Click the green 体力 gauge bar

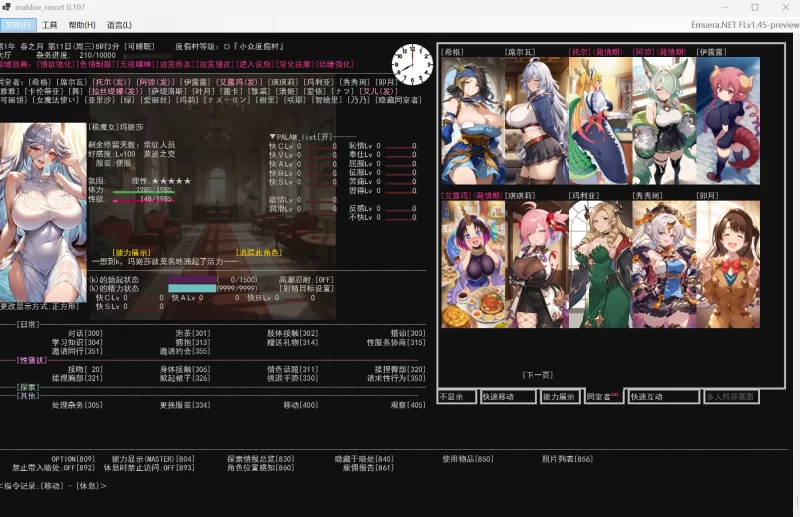point(143,191)
